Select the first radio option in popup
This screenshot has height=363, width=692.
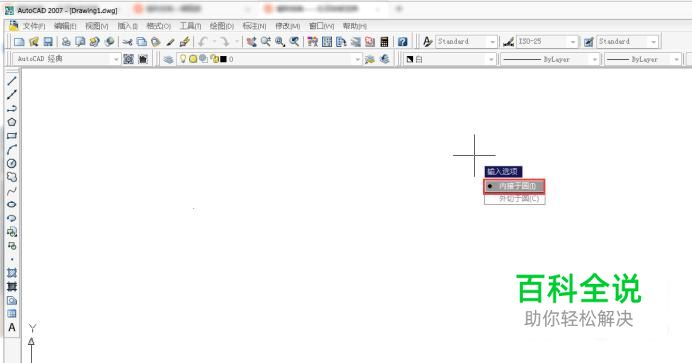[x=515, y=186]
